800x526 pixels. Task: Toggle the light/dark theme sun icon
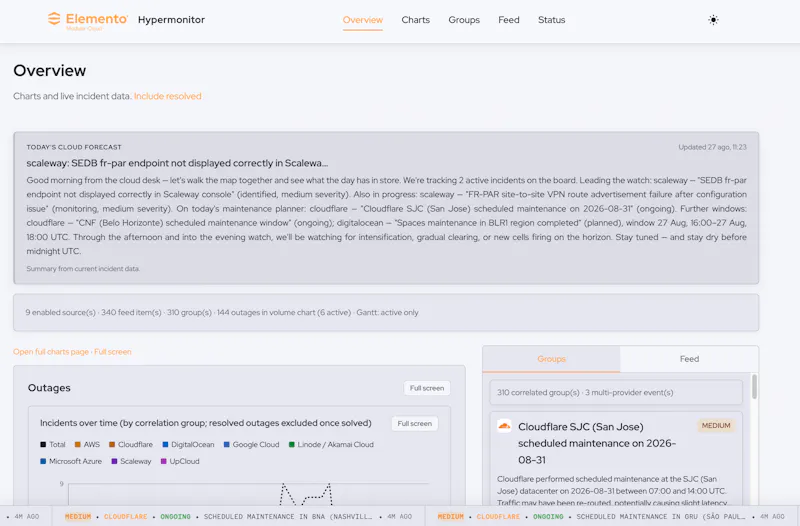point(713,20)
